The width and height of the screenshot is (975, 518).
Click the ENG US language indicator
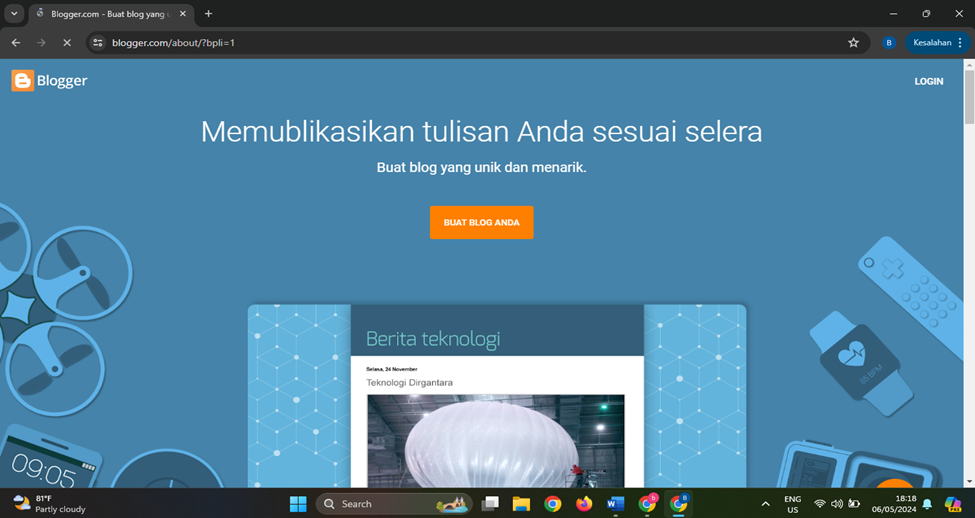pos(792,504)
